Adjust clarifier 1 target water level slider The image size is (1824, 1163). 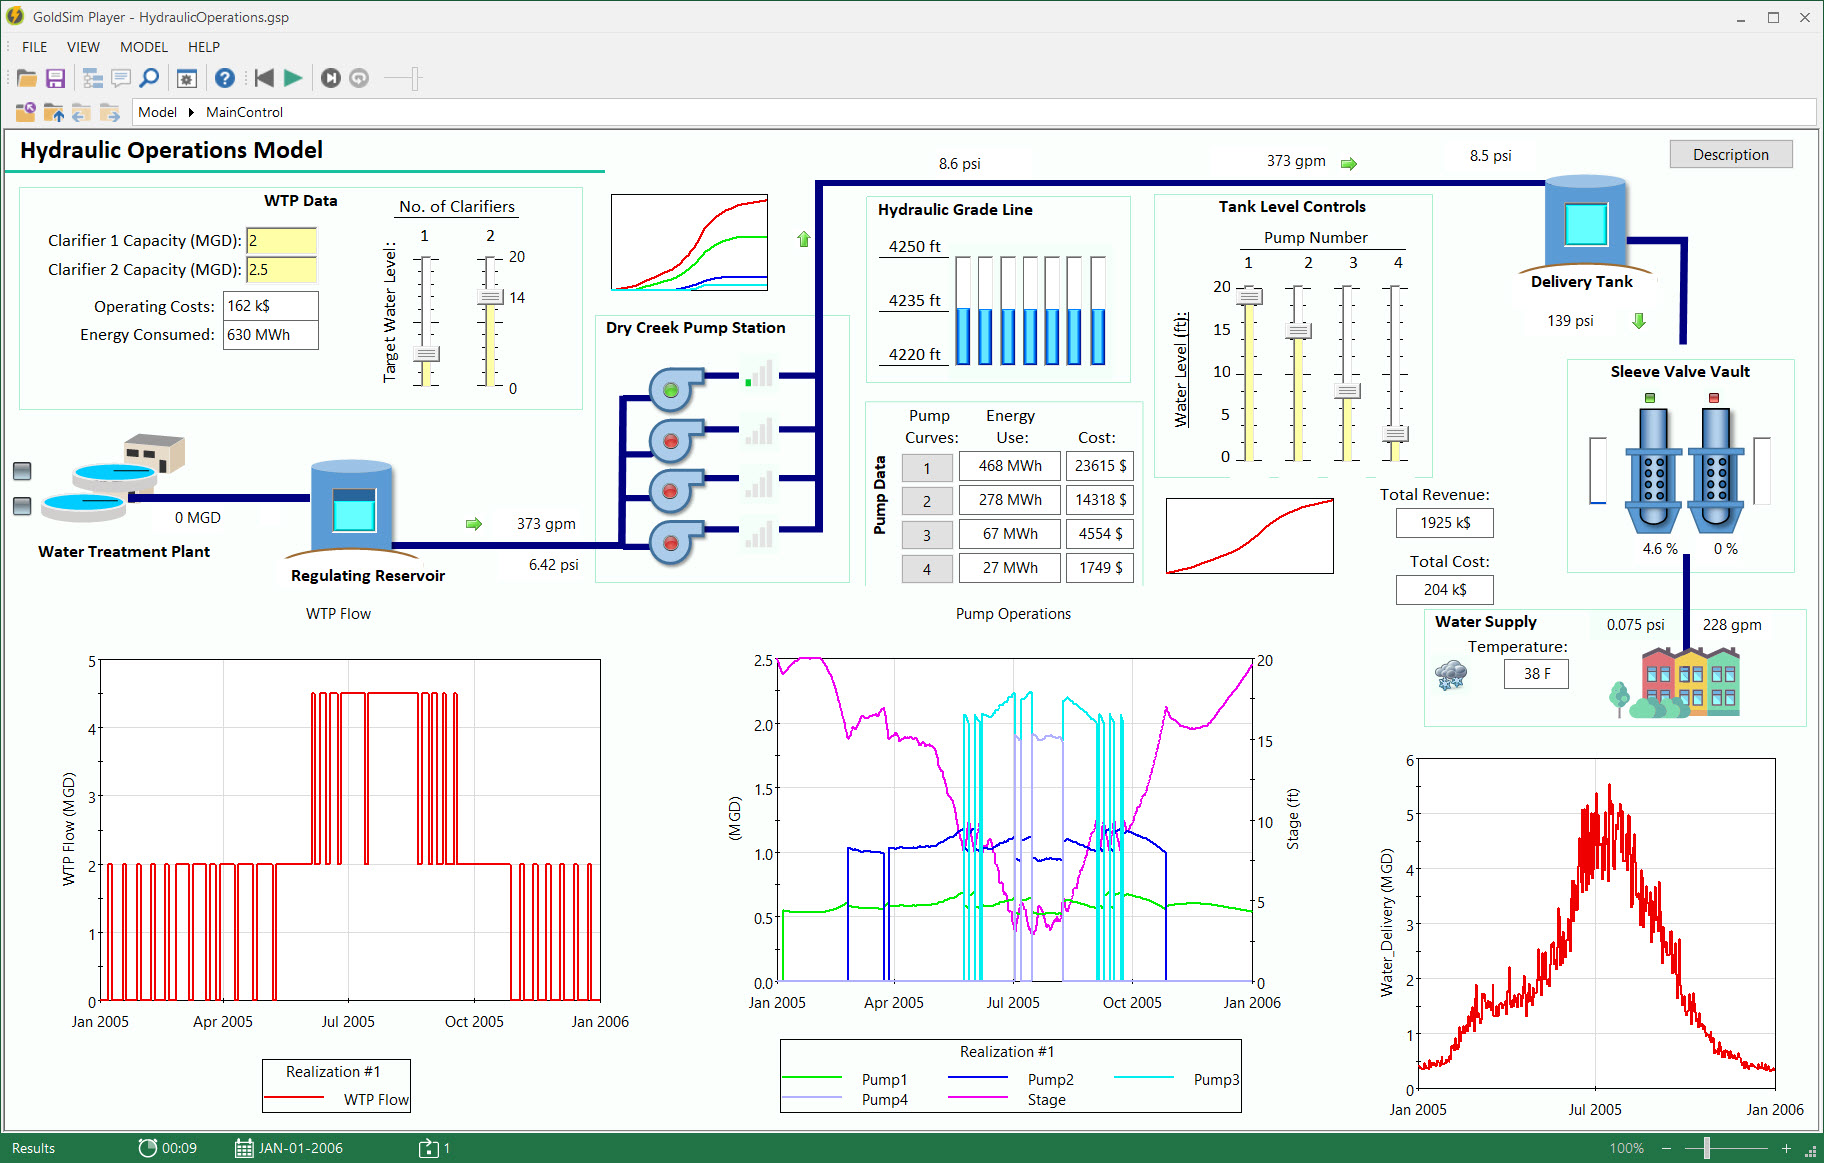tap(426, 354)
